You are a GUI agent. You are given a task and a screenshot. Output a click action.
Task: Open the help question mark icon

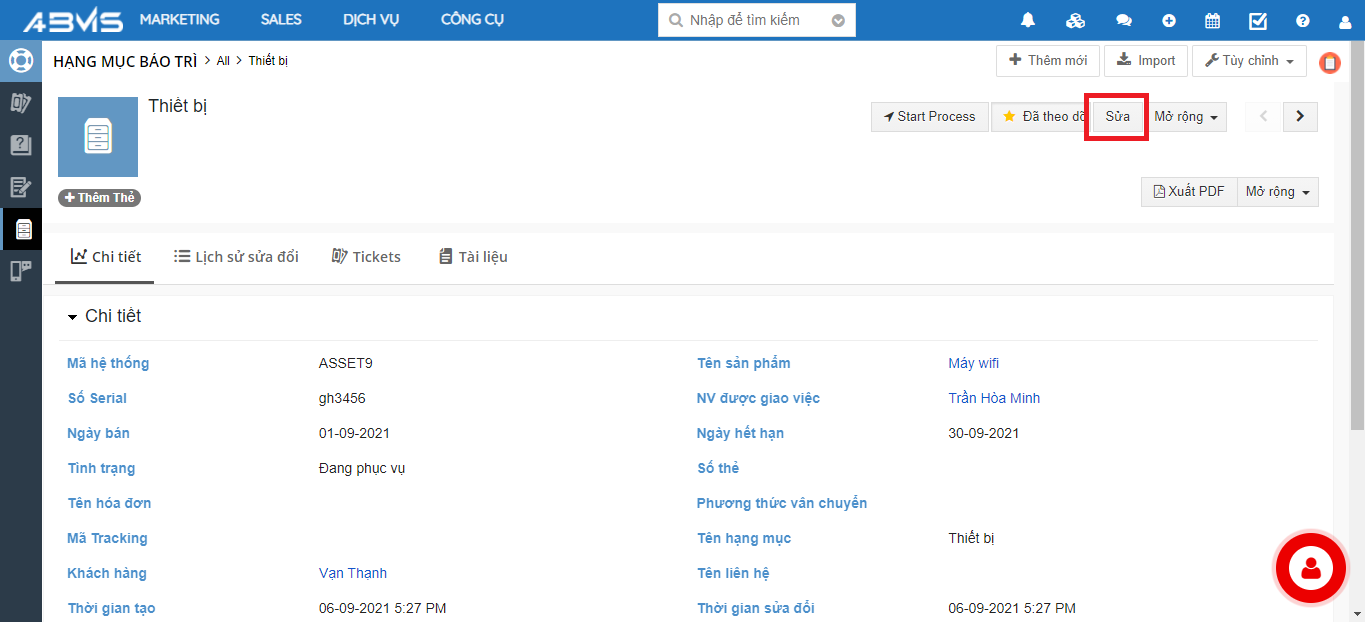1302,21
